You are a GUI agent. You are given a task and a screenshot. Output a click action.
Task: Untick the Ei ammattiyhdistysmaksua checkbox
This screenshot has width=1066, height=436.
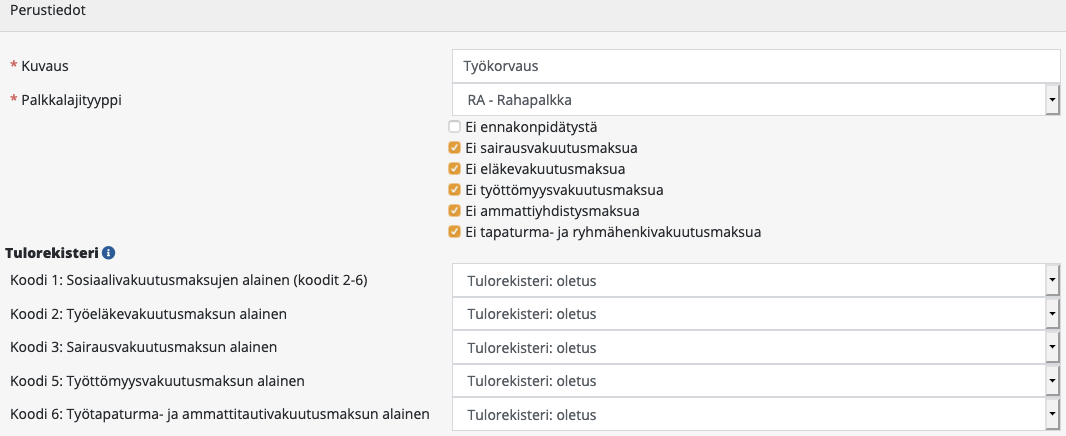coord(455,211)
